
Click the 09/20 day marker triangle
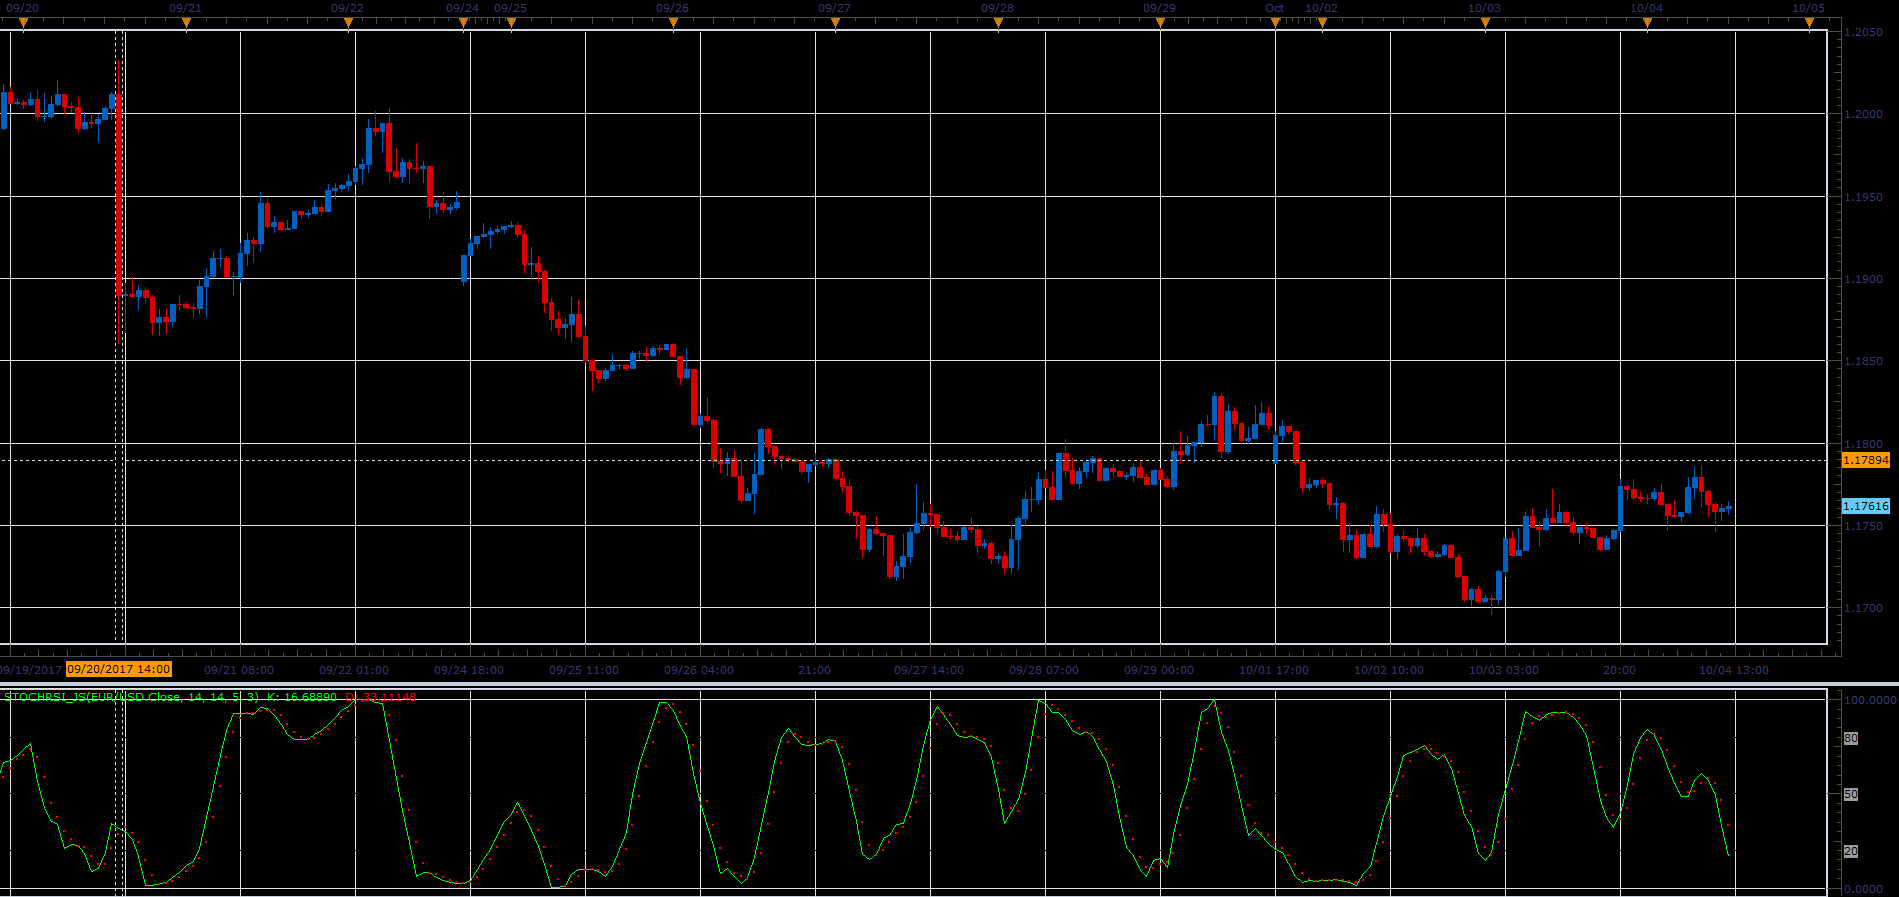tap(23, 23)
